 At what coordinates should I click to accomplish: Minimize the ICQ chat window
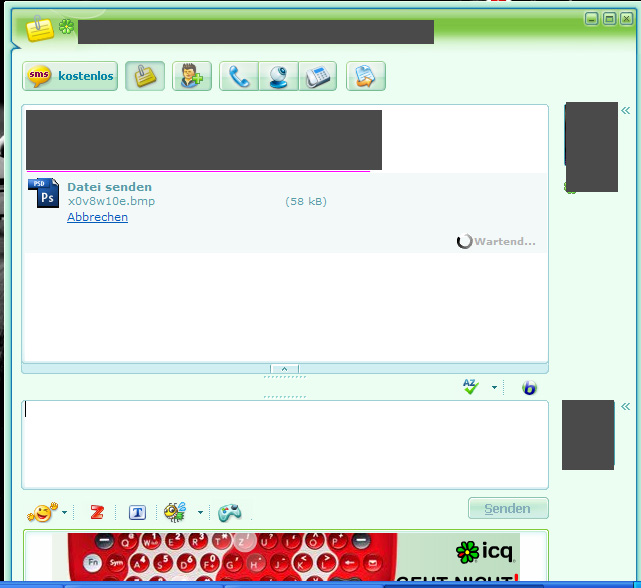(592, 19)
